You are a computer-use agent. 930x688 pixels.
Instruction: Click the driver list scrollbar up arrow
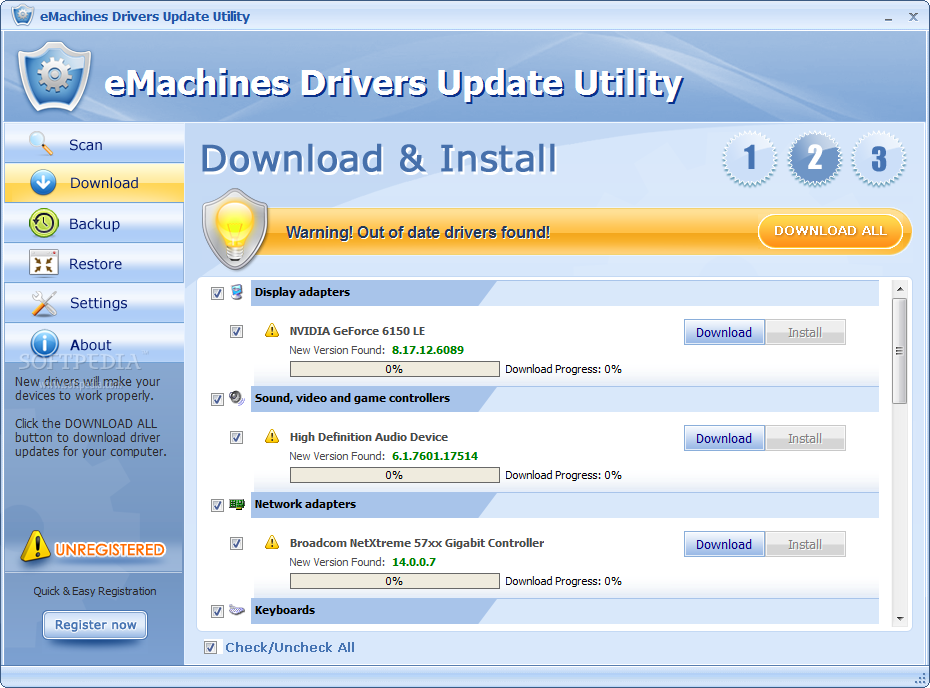pos(900,289)
